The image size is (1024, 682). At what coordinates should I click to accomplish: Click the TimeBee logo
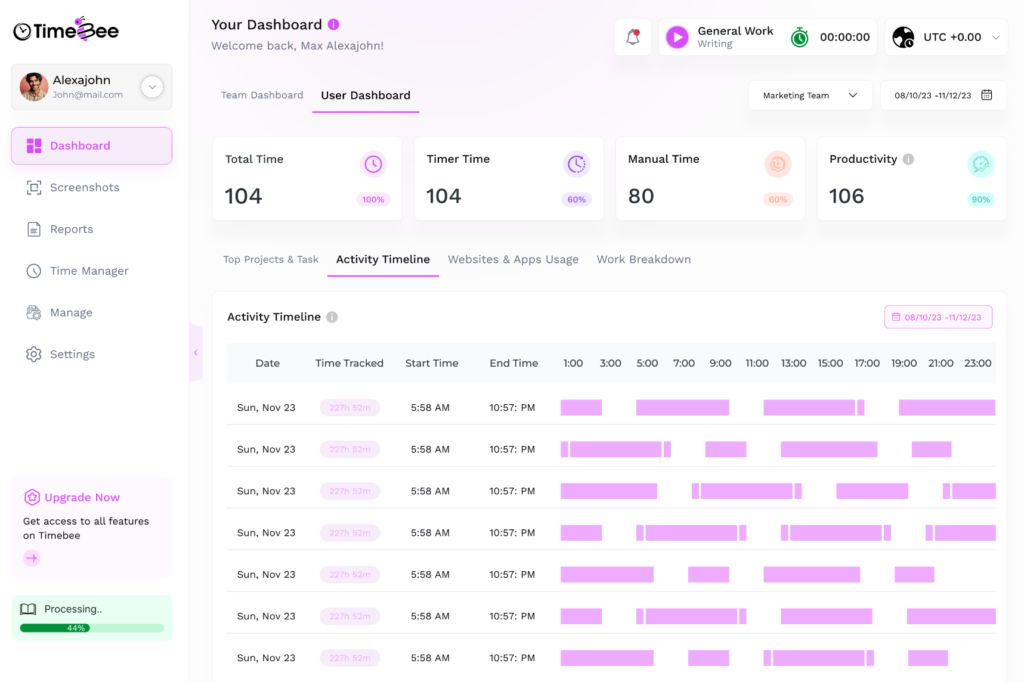66,30
